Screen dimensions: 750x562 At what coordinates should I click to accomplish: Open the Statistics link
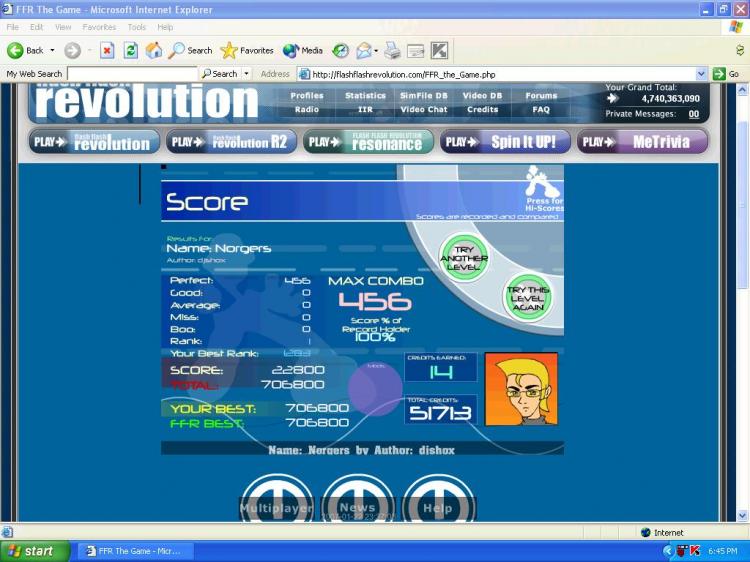coord(365,96)
